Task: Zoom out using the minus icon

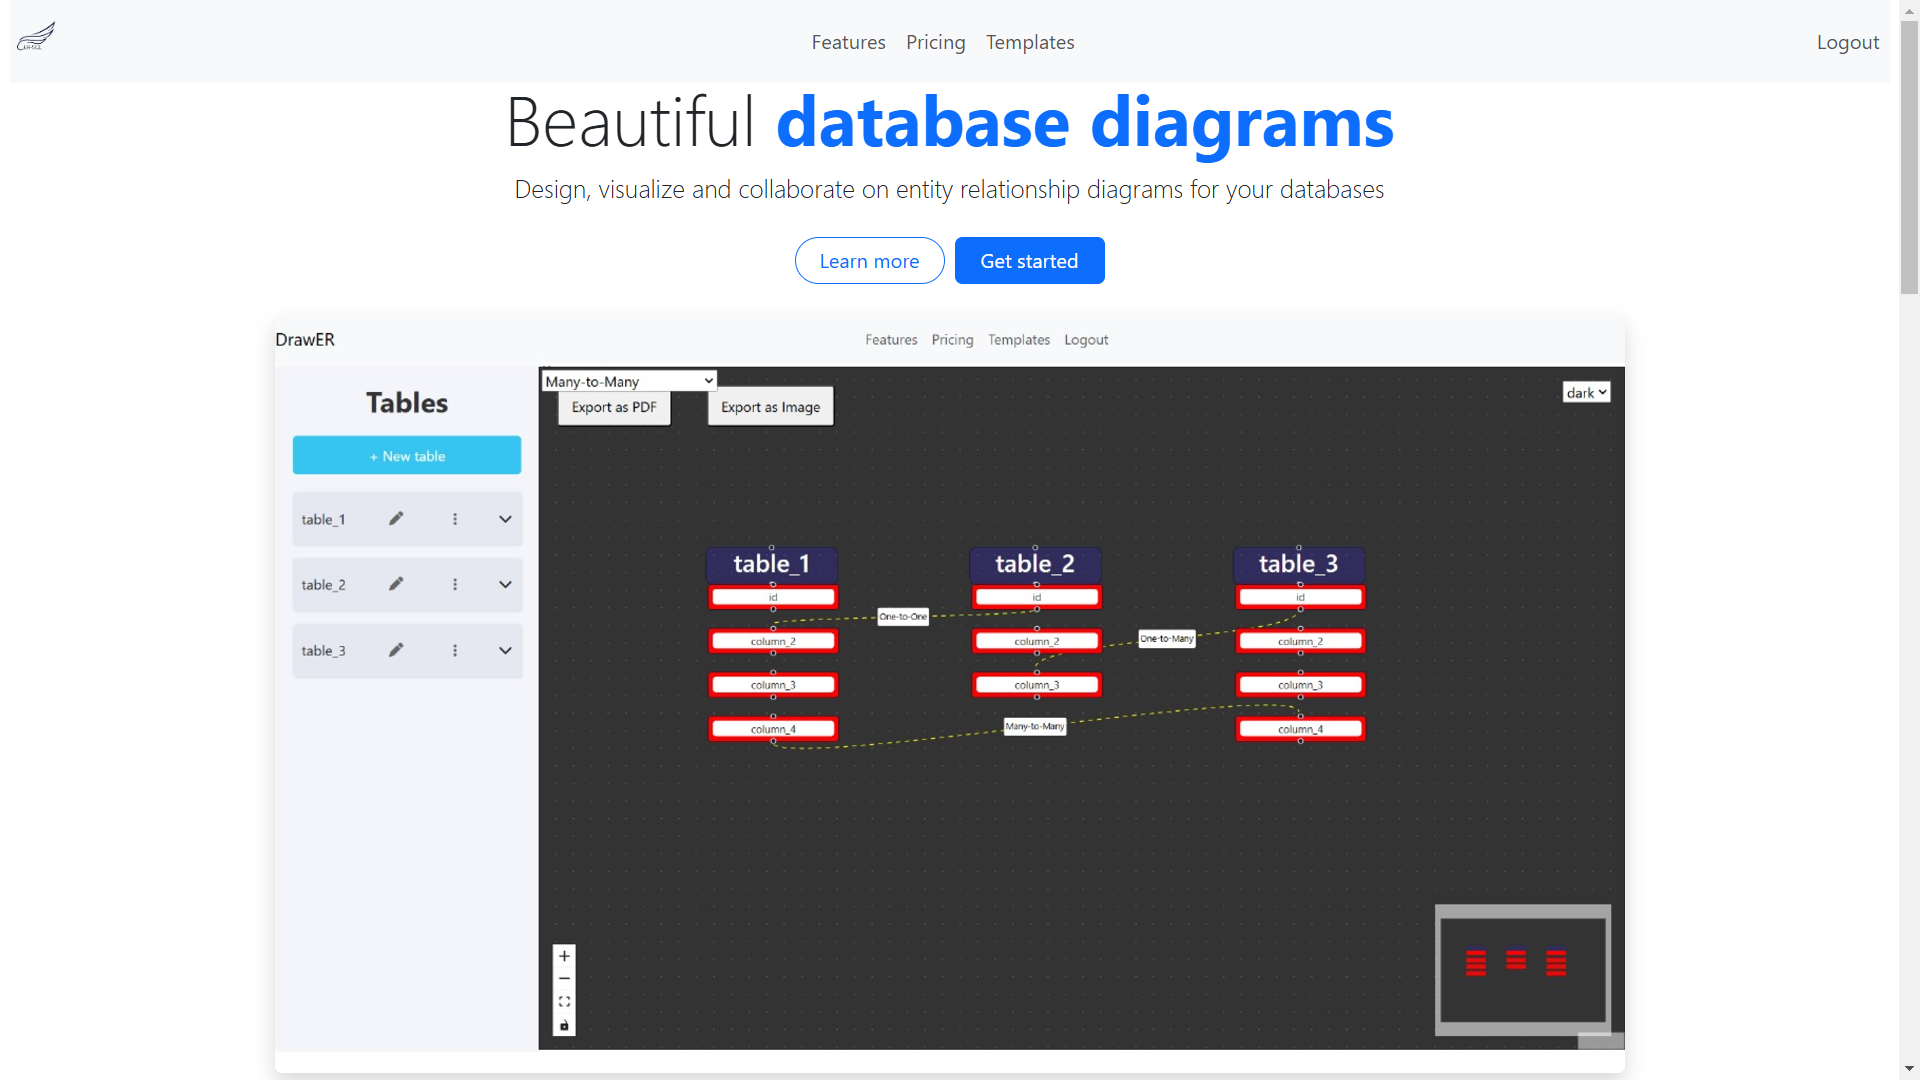Action: [x=564, y=979]
